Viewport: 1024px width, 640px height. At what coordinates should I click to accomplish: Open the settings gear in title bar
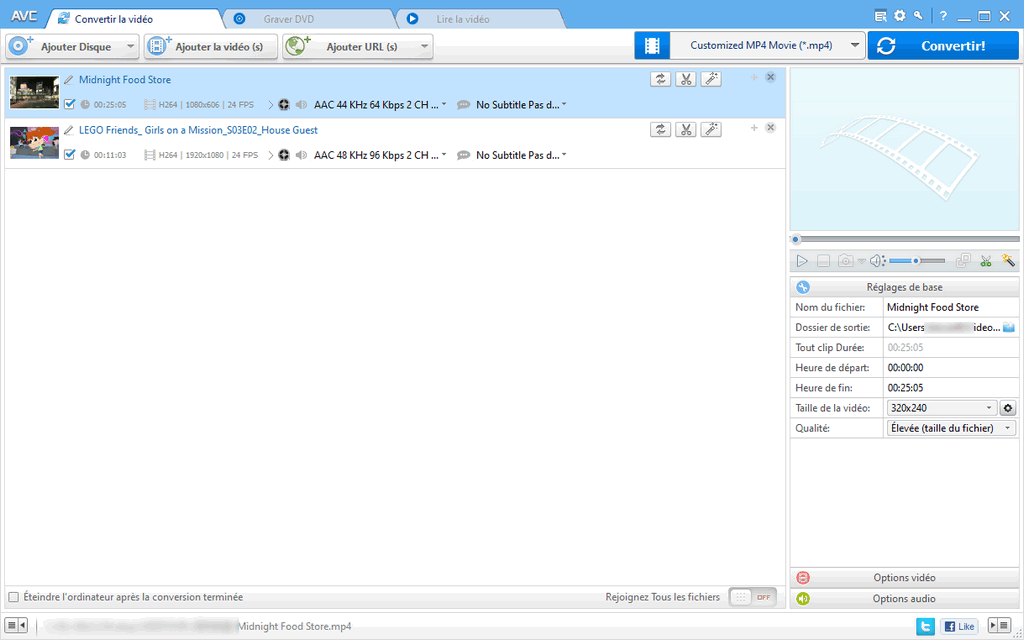click(x=900, y=16)
